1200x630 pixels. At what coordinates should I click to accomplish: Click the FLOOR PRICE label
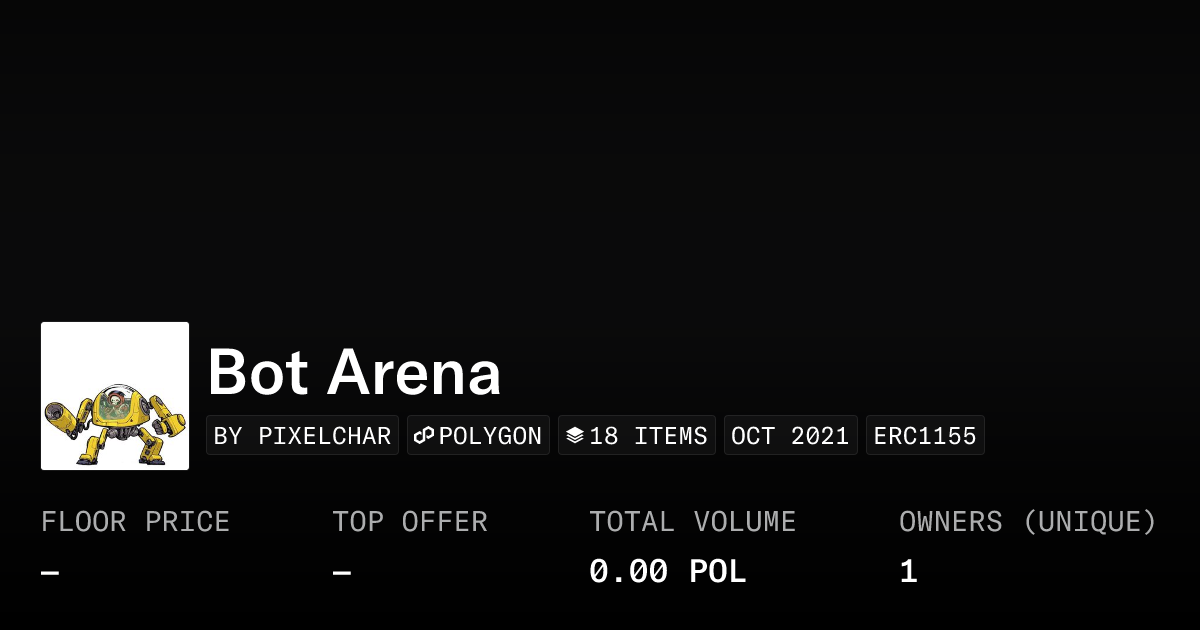click(x=135, y=522)
